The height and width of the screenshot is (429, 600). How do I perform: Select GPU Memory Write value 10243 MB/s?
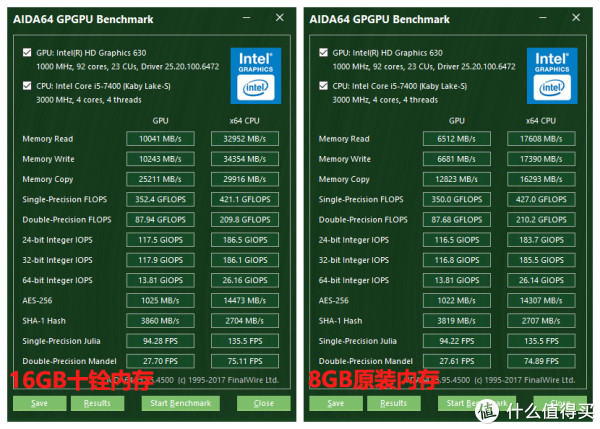point(160,159)
